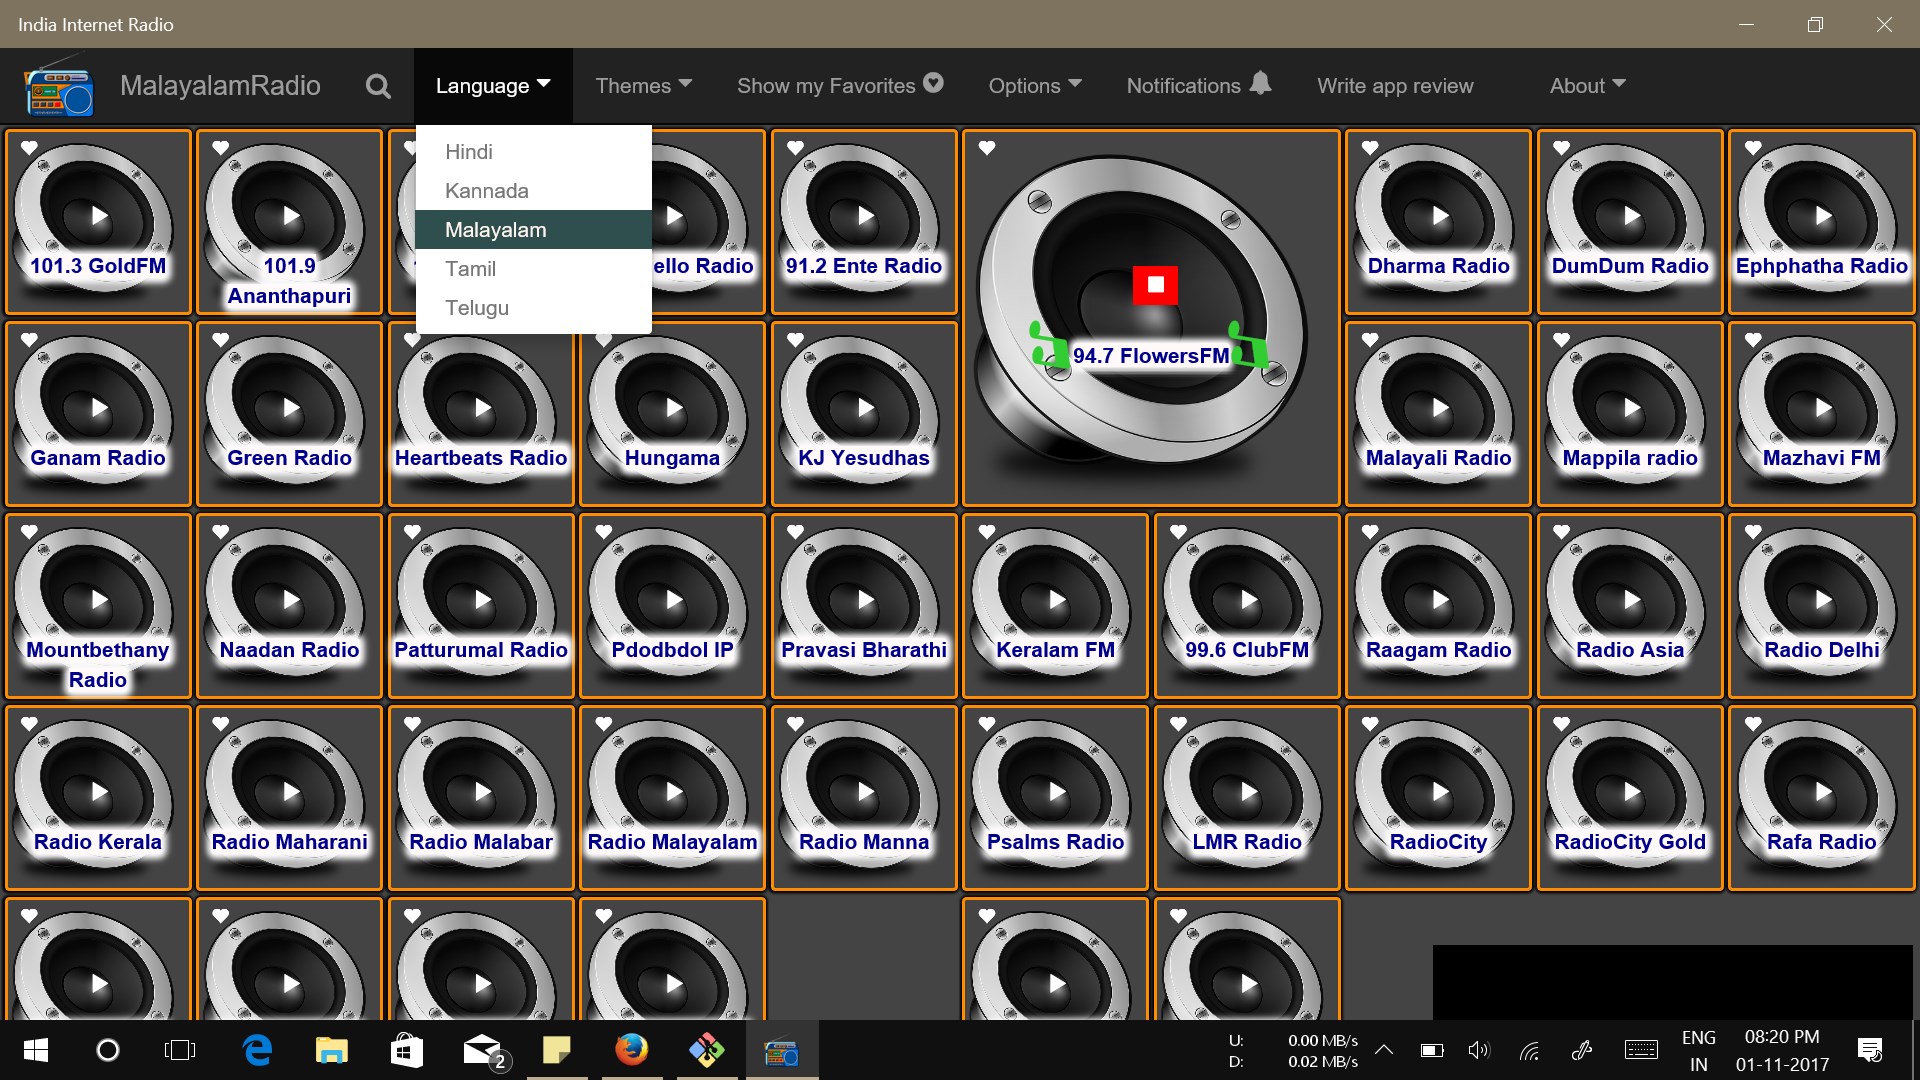Click the search magnifier icon

coord(378,86)
